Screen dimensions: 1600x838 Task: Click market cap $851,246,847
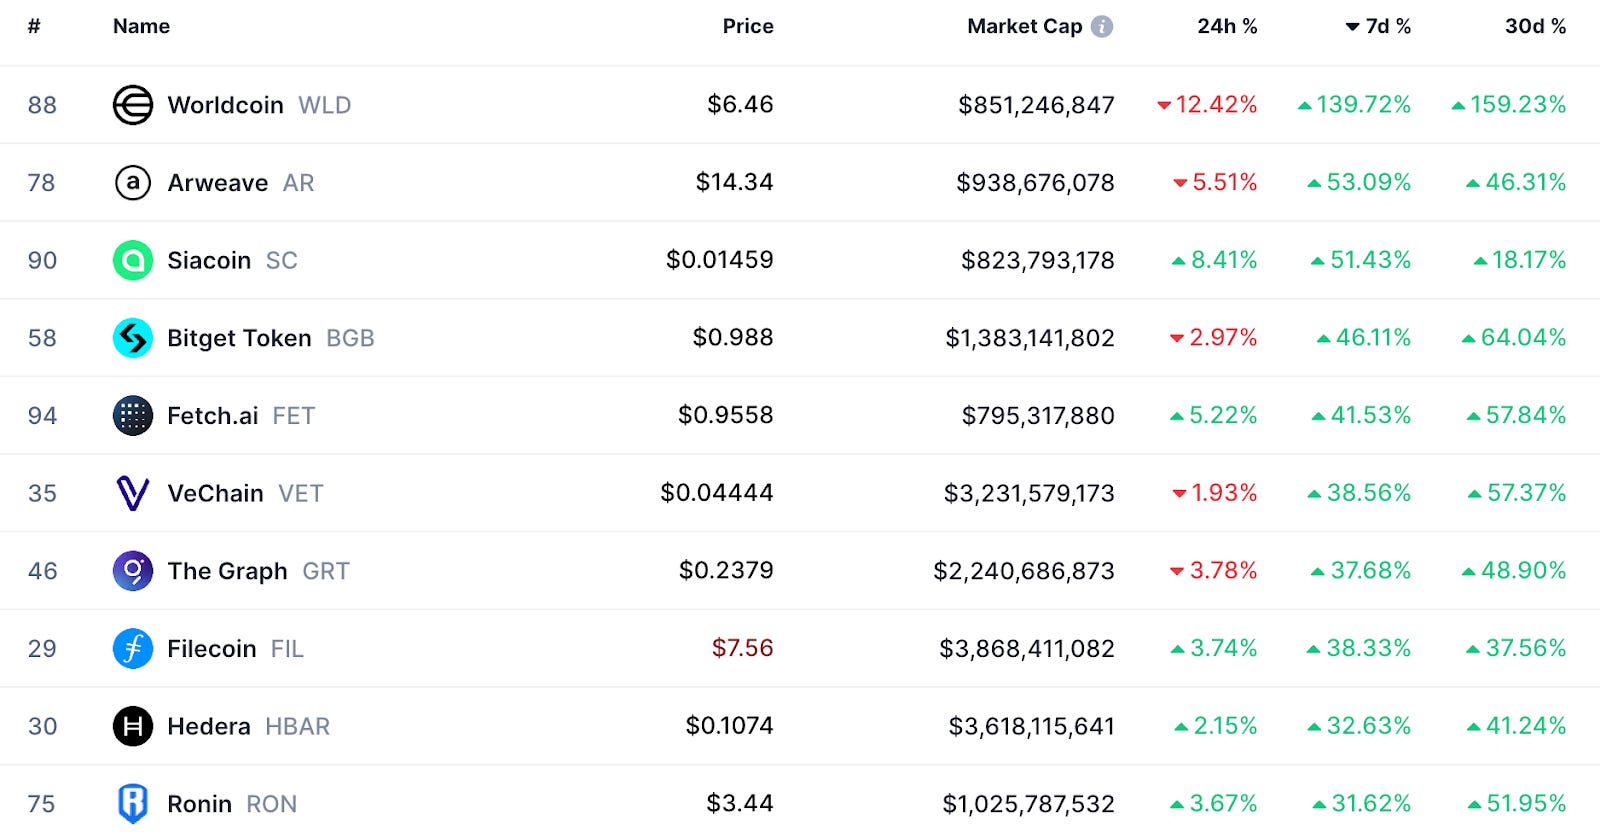pyautogui.click(x=1036, y=105)
